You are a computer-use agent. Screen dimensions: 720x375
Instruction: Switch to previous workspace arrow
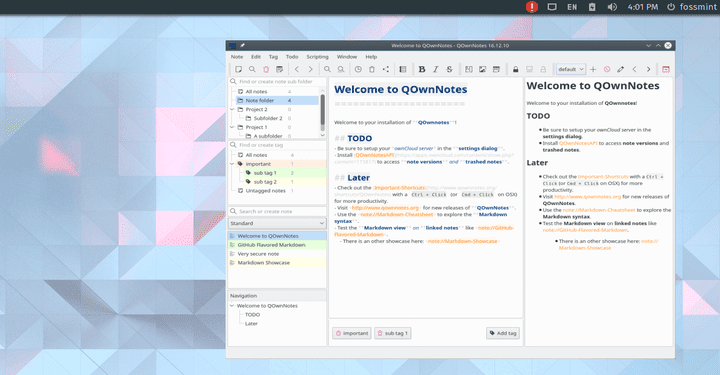click(634, 69)
